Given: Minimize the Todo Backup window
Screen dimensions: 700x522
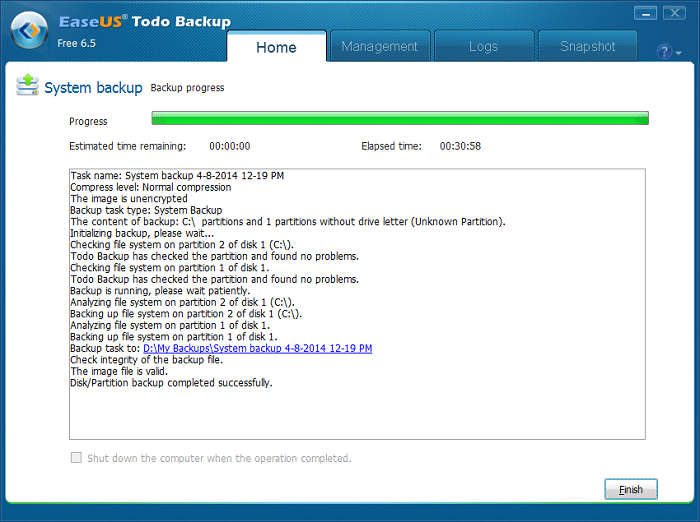Looking at the screenshot, I should click(646, 14).
